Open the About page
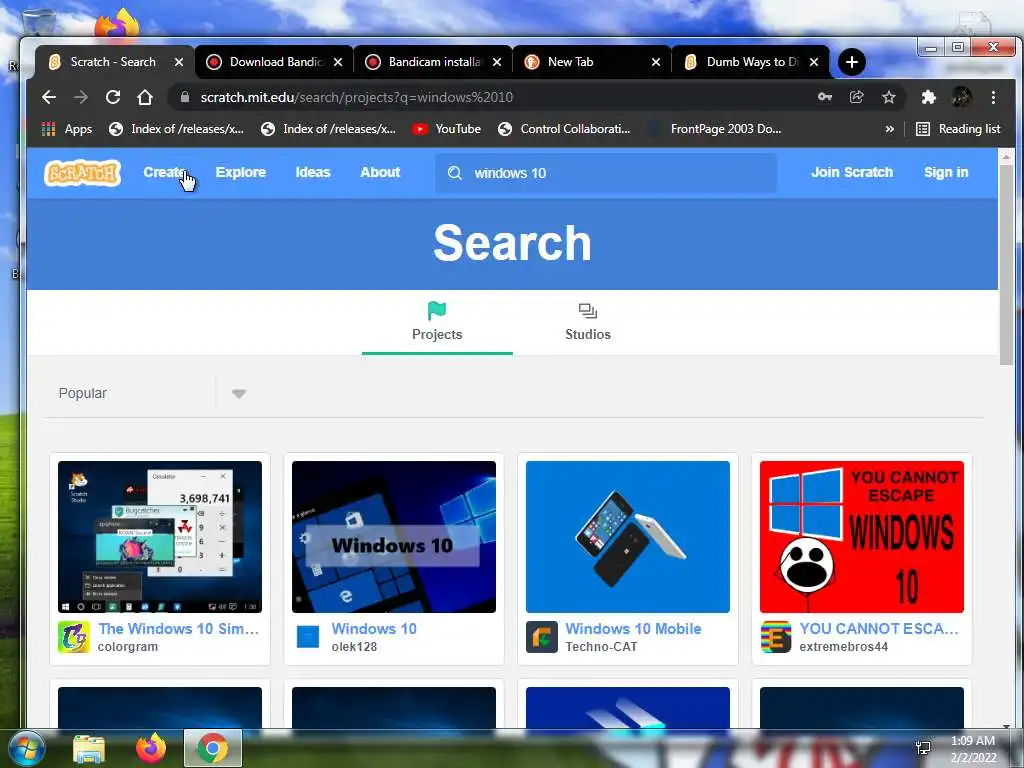 point(380,172)
